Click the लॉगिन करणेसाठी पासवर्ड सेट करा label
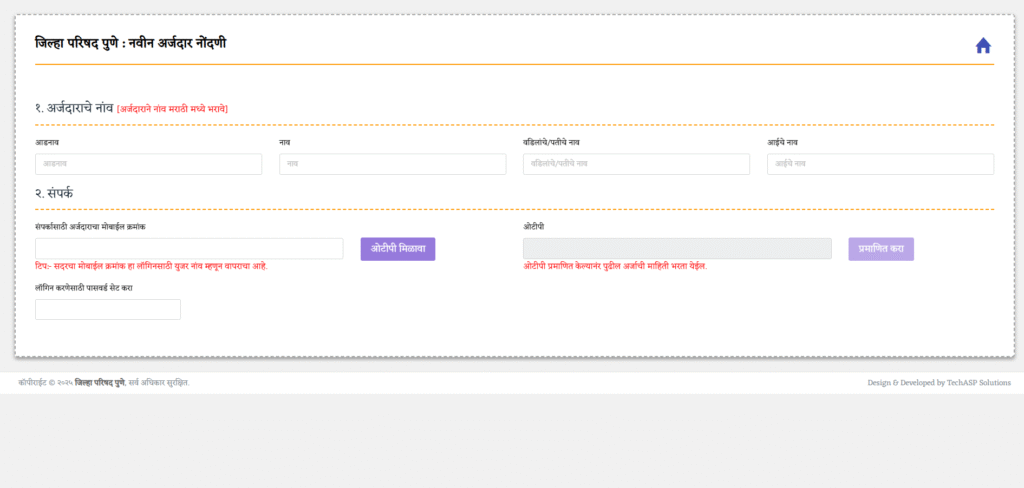1024x488 pixels. coord(84,288)
